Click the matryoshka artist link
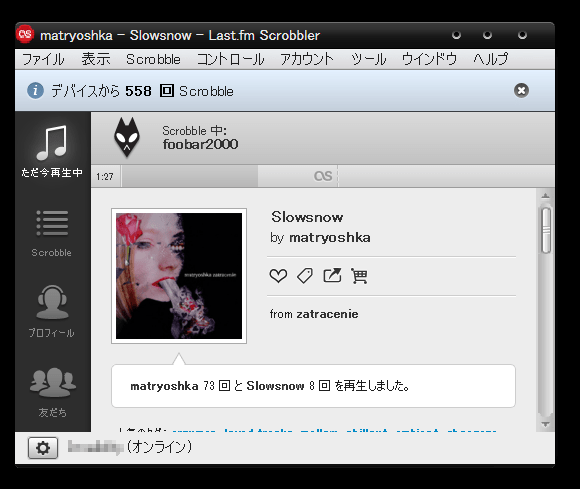 click(330, 237)
